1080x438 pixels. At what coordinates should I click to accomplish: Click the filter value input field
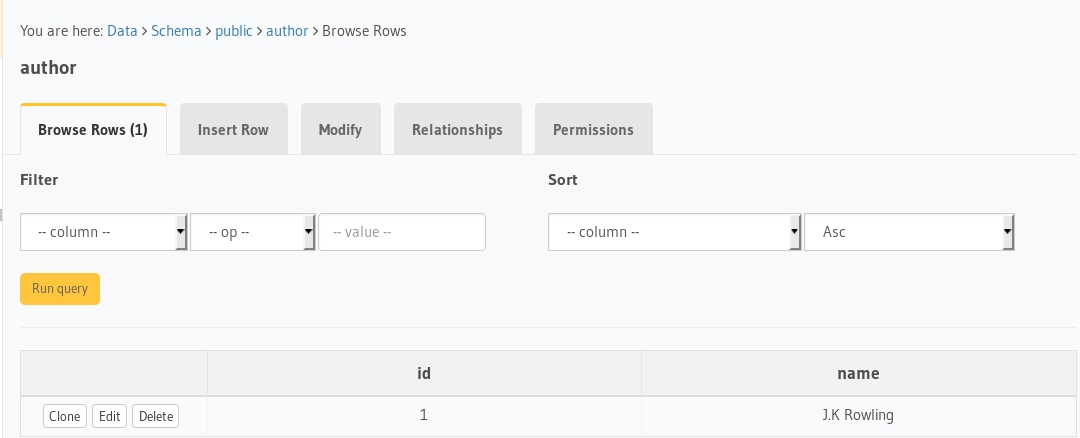(x=401, y=232)
